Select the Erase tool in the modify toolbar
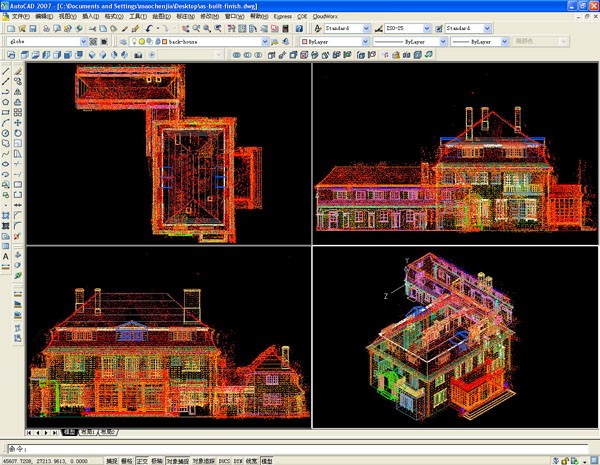The height and width of the screenshot is (465, 600). [x=19, y=70]
